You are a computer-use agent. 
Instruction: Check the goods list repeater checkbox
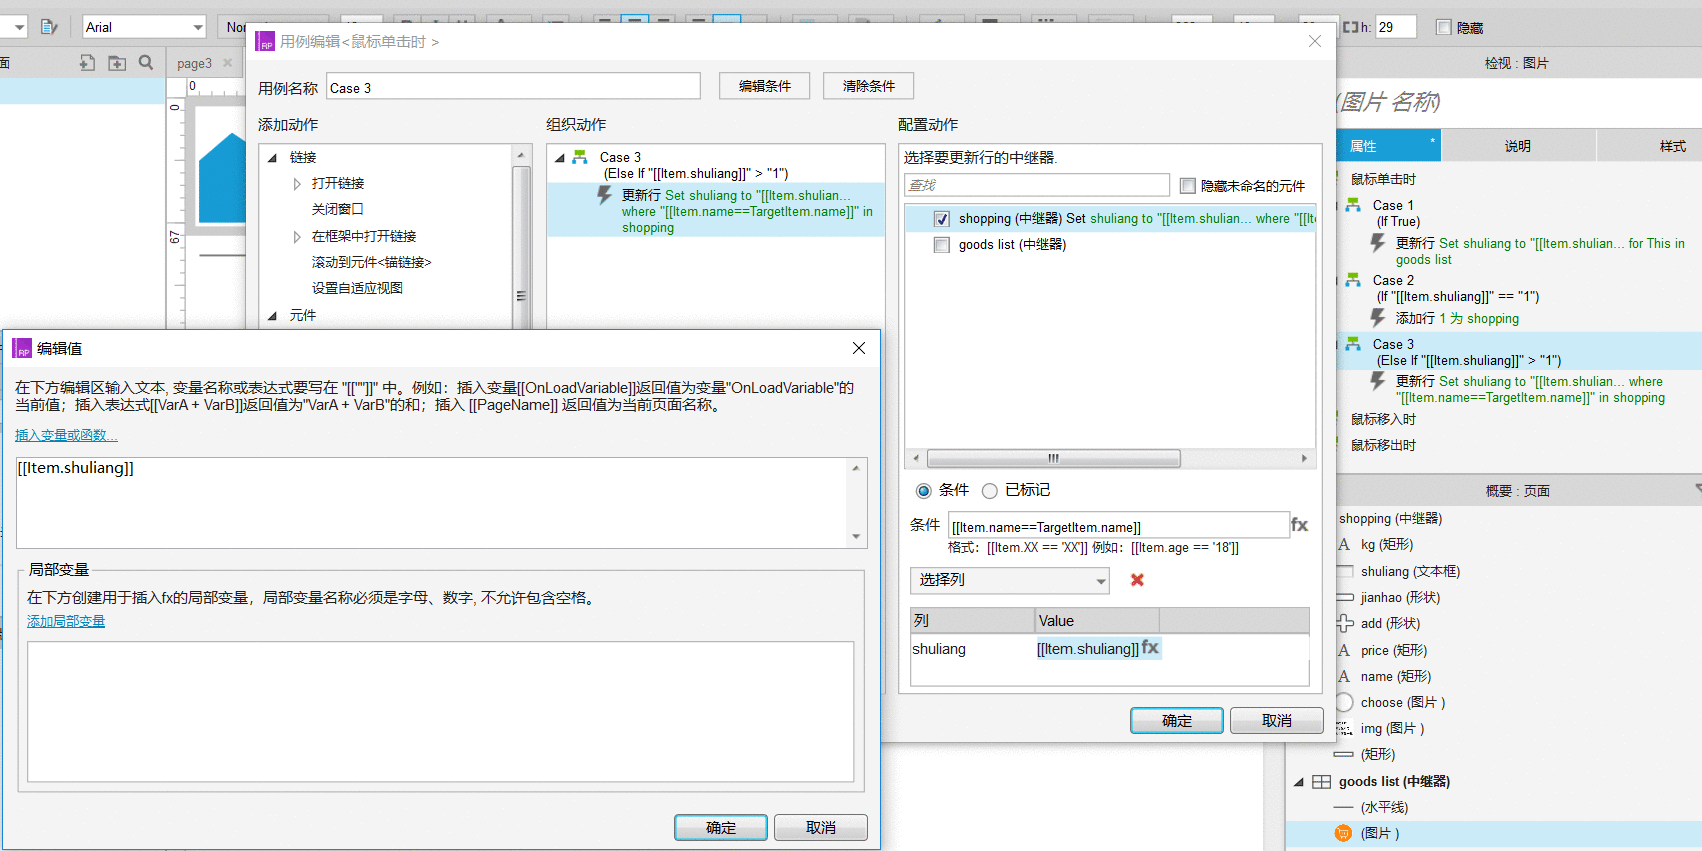[942, 245]
